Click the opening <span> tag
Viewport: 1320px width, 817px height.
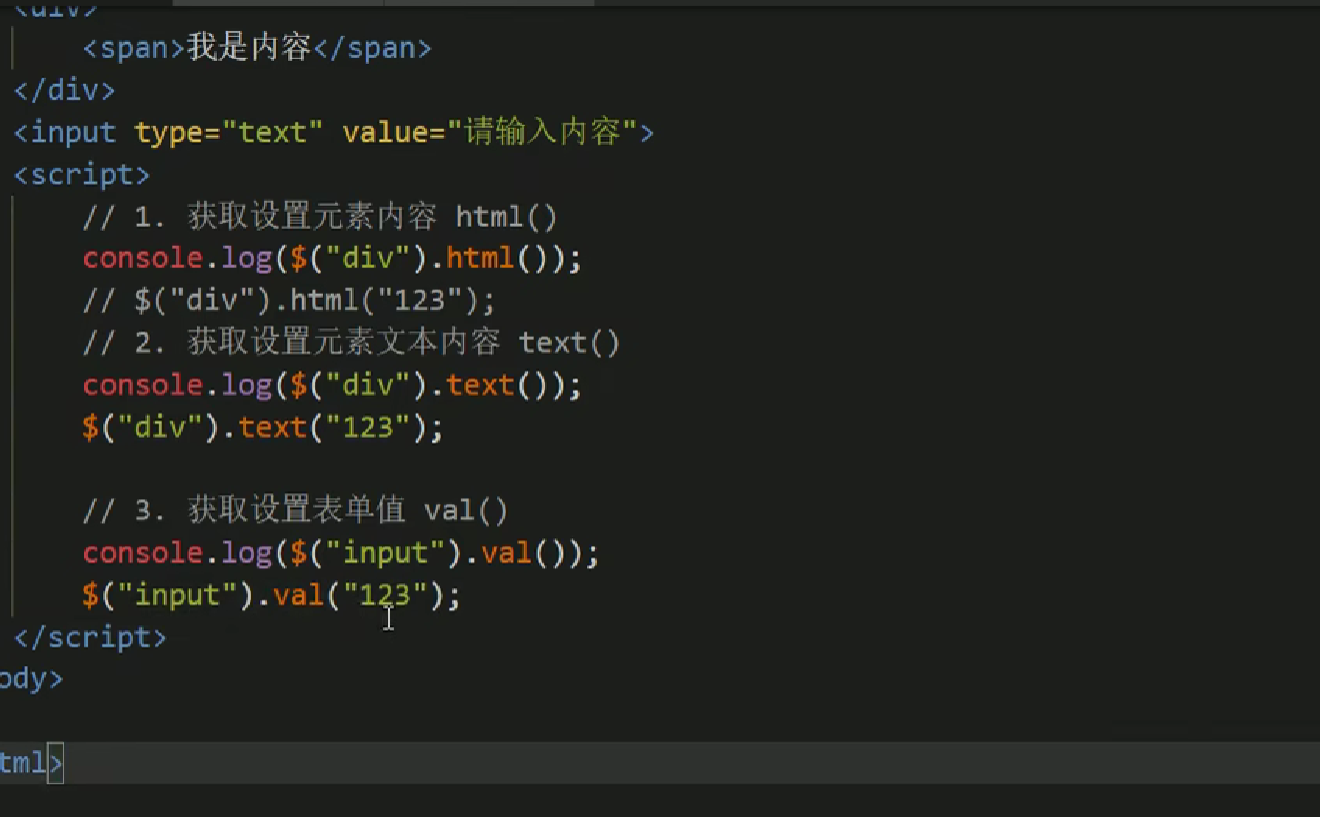point(135,48)
